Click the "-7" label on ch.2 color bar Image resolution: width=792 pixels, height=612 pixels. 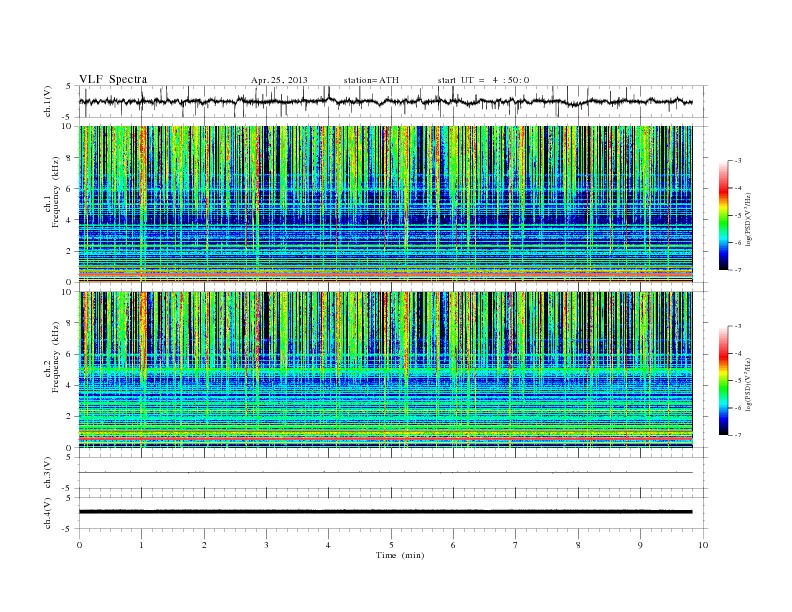[x=738, y=435]
